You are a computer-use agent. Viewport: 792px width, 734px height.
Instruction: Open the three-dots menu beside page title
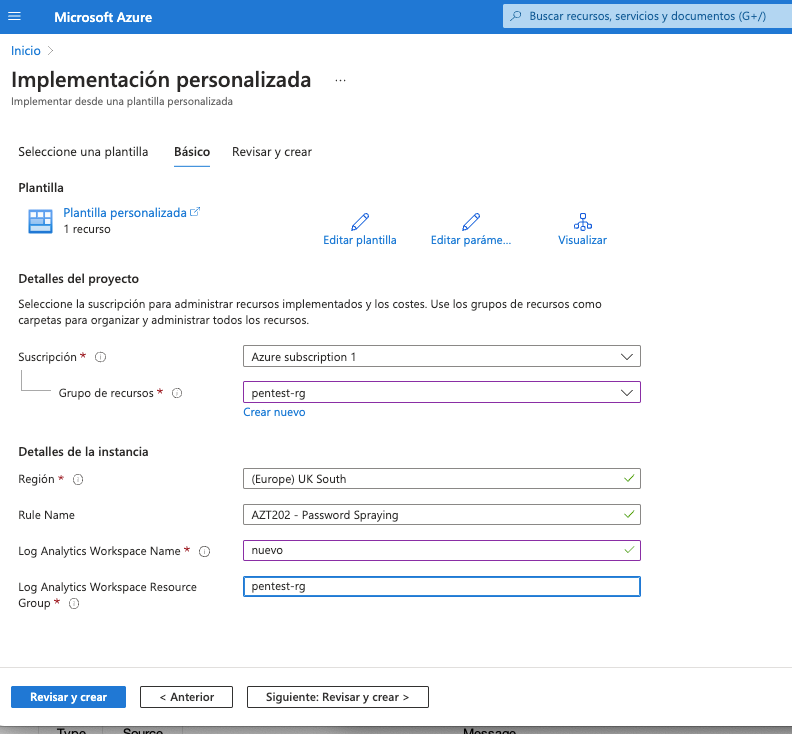click(340, 80)
